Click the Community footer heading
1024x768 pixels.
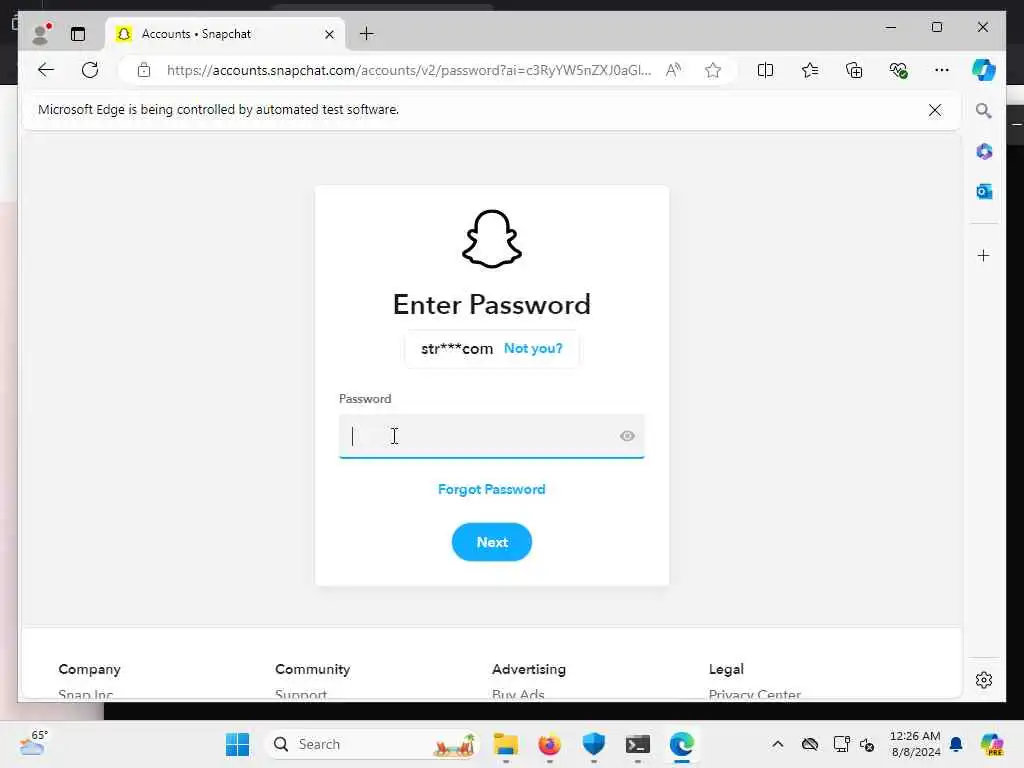coord(313,669)
